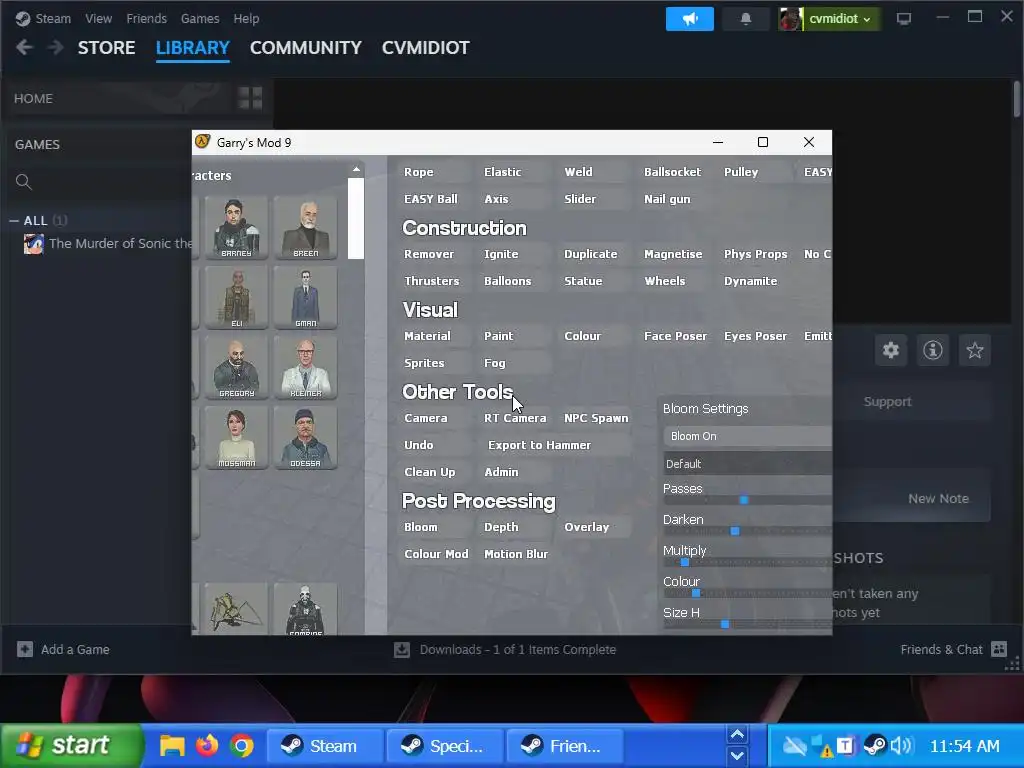Spawn the Eli character
This screenshot has width=1024, height=768.
(236, 297)
